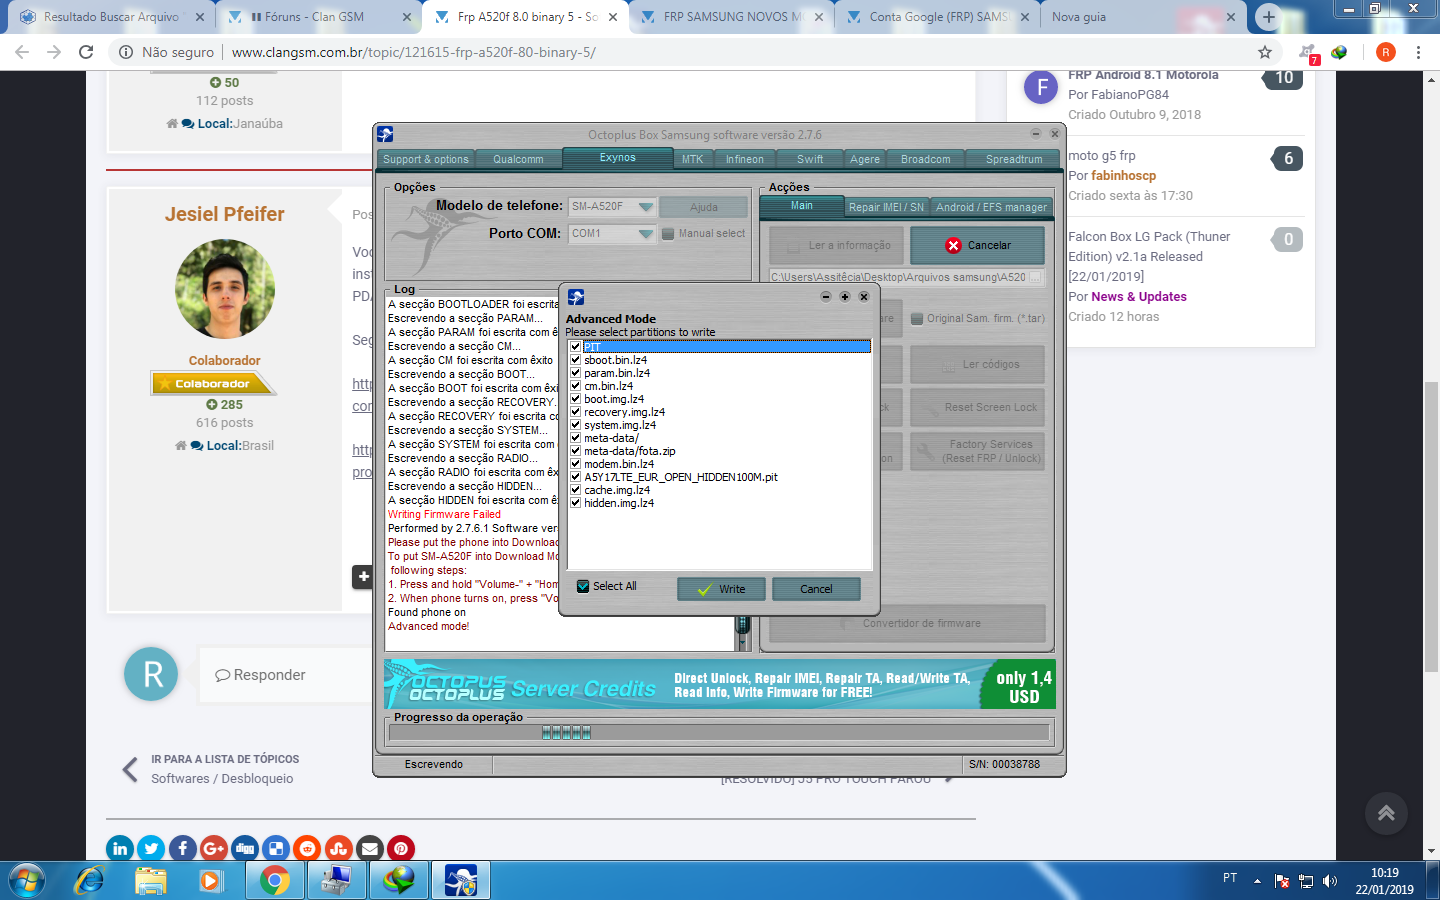Screen dimensions: 1440x900
Task: Click the Octopus Server Credits banner
Action: click(x=719, y=684)
